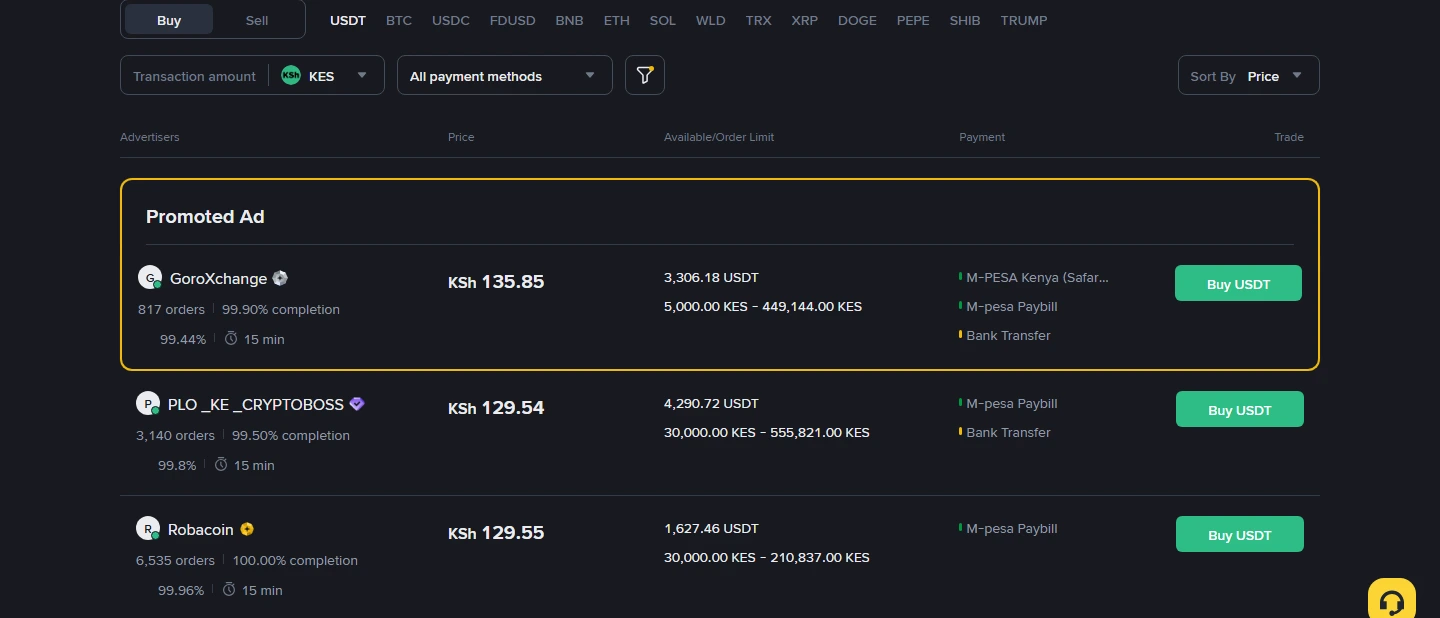Select the USDT crypto tab
Image resolution: width=1440 pixels, height=618 pixels.
[348, 20]
